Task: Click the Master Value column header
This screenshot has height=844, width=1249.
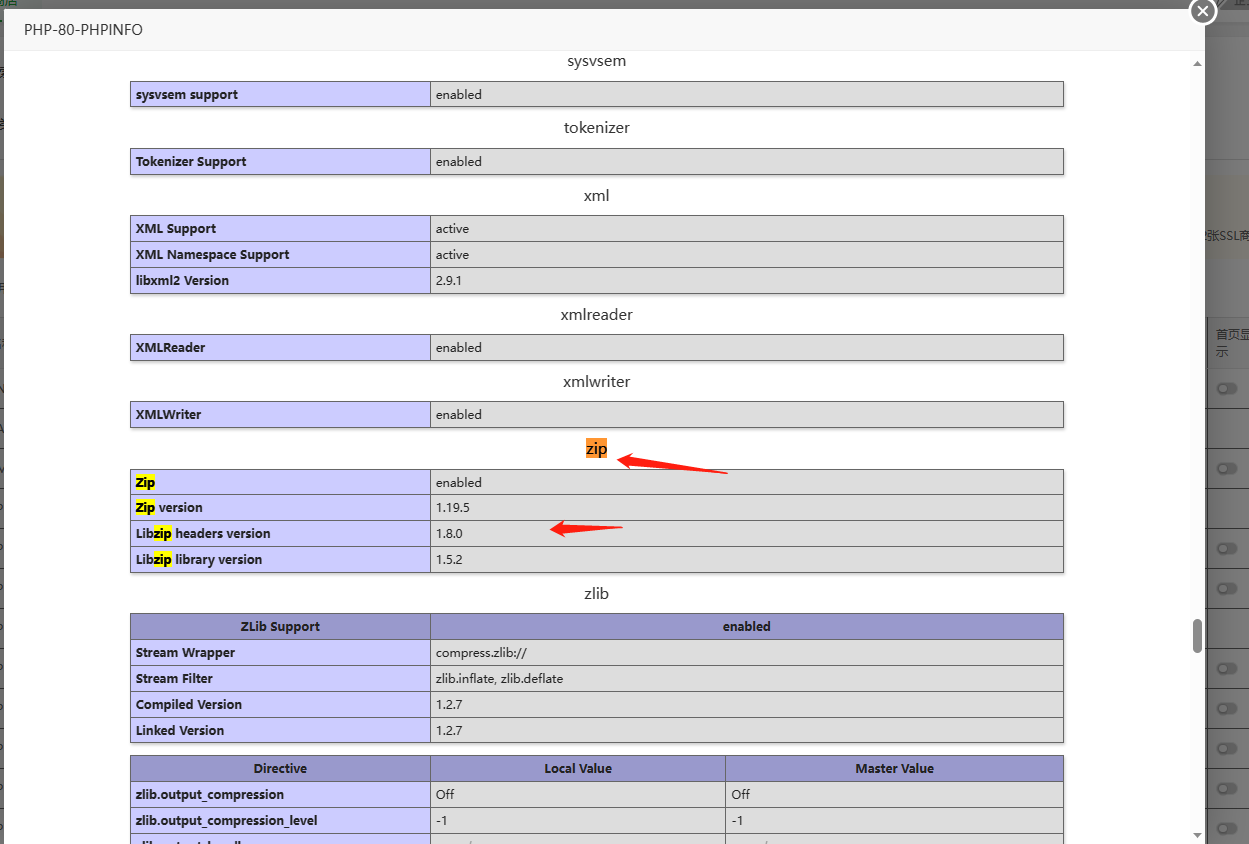Action: click(x=894, y=769)
